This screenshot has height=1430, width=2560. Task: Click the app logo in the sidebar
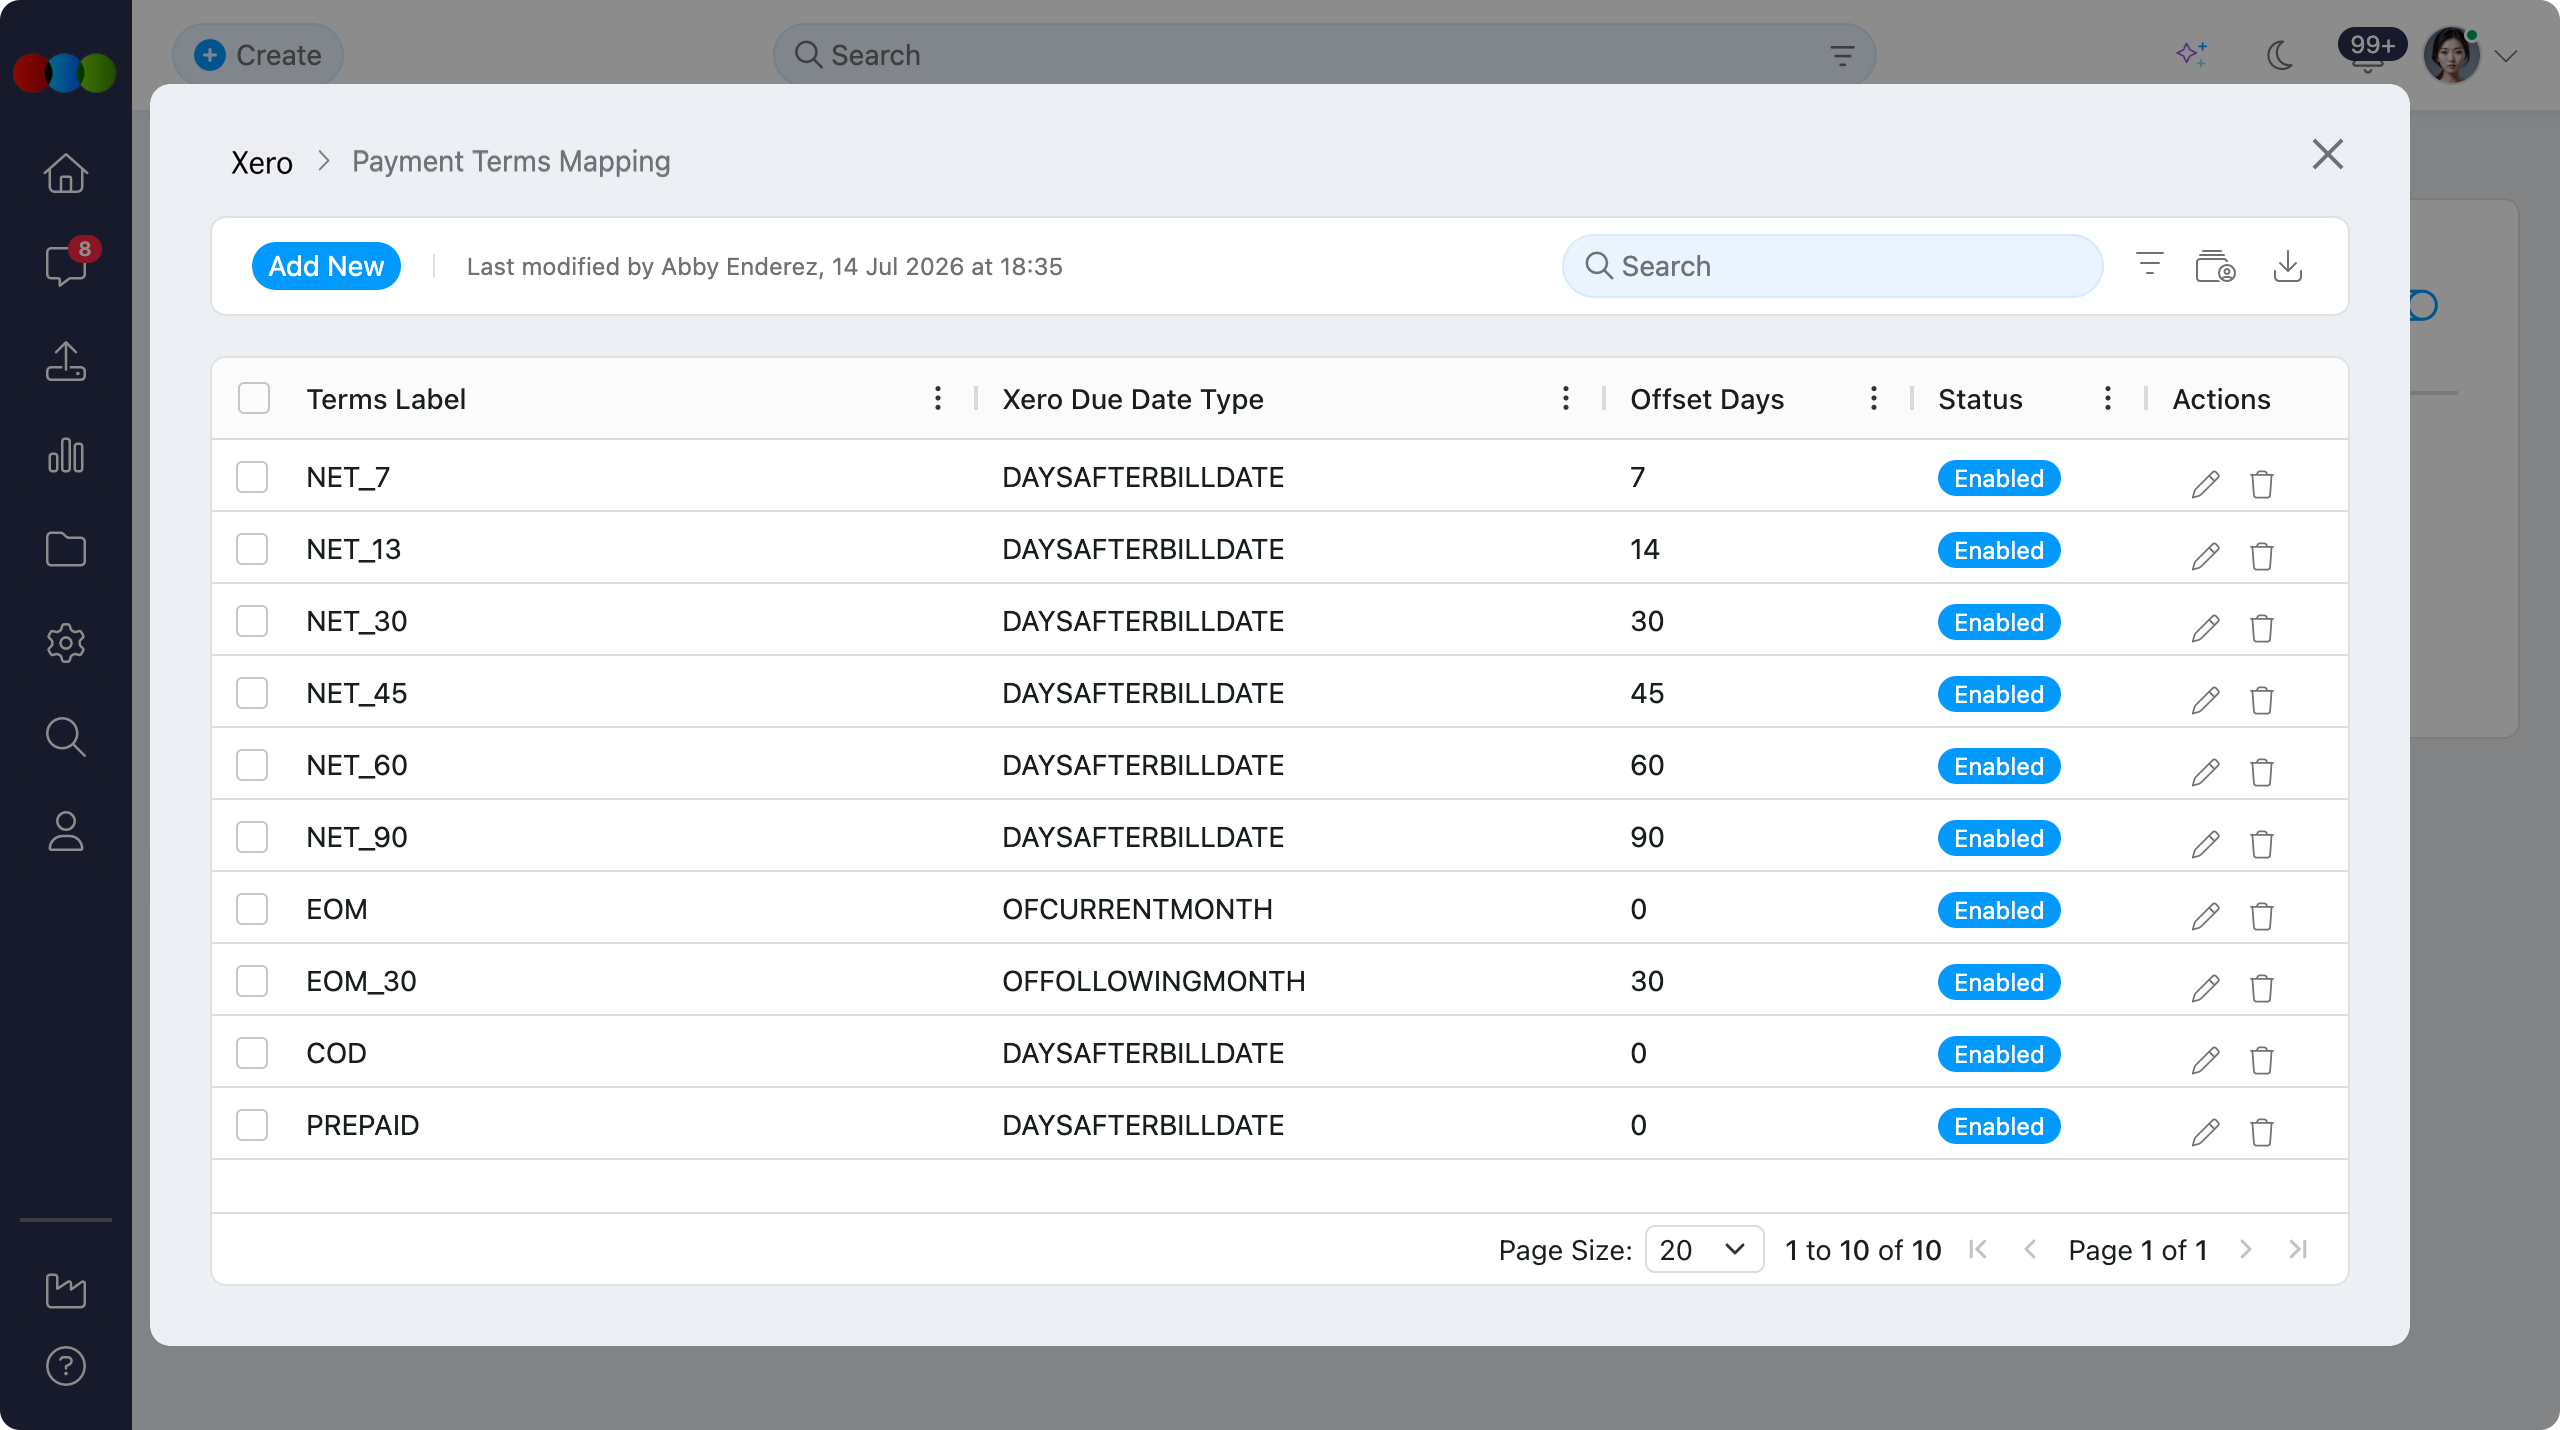coord(65,73)
